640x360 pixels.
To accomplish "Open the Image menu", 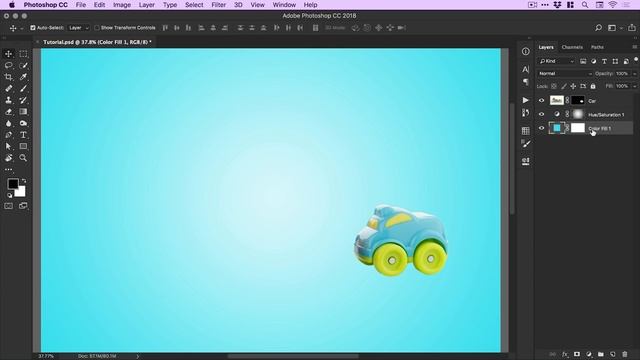I will (x=122, y=5).
